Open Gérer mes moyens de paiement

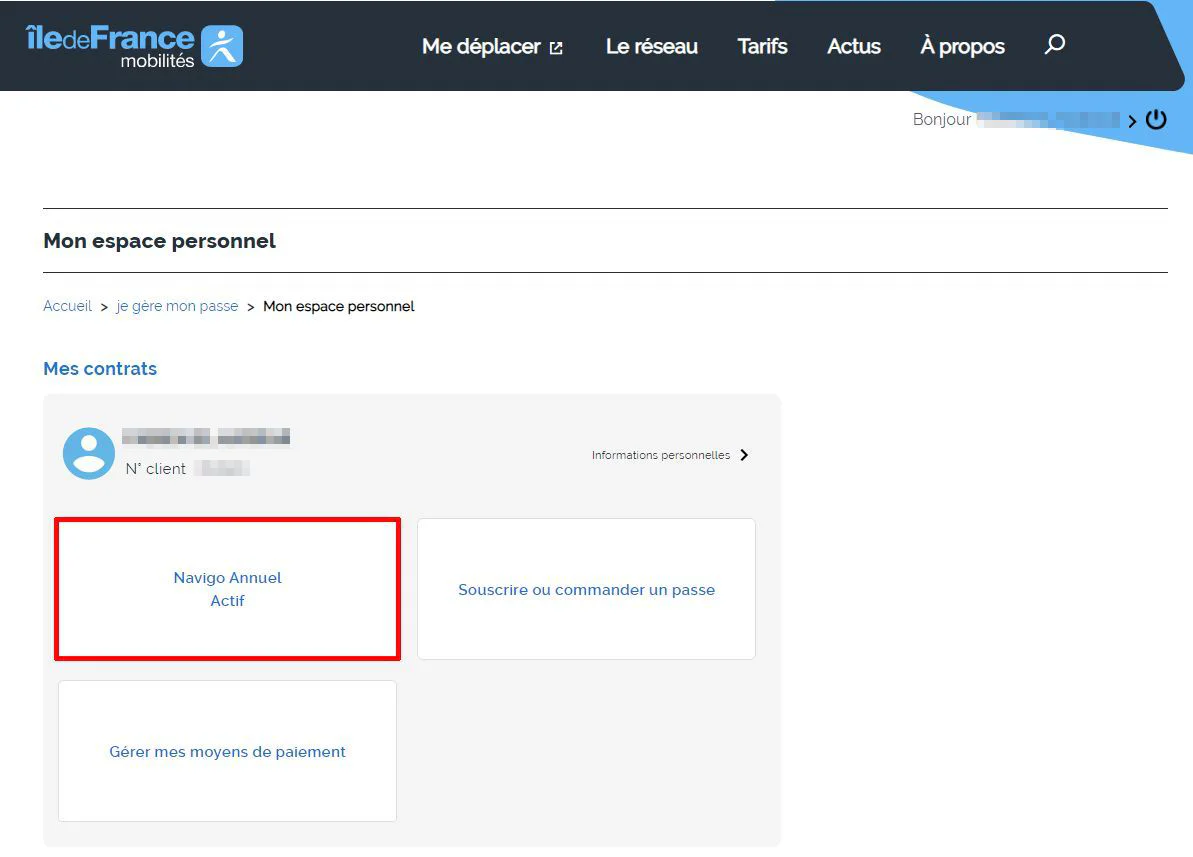pos(227,751)
